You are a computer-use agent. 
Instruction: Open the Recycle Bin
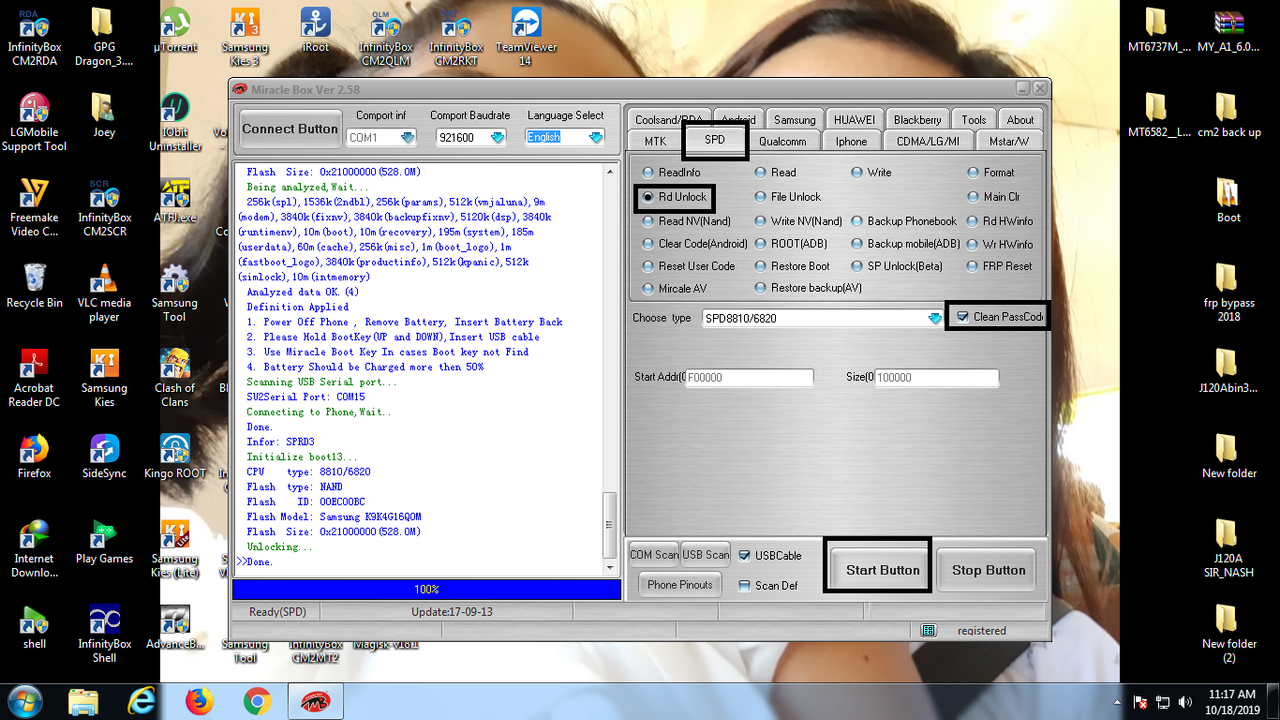coord(34,286)
